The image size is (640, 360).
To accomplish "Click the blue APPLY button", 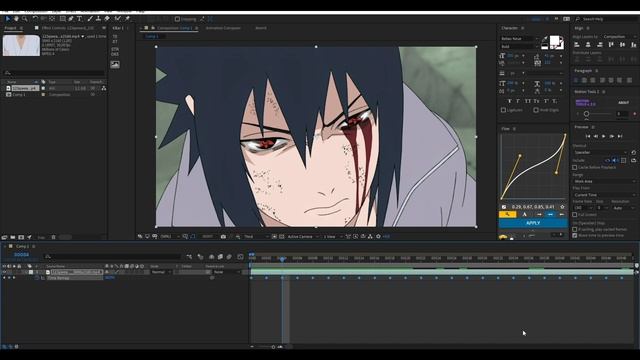I will pos(533,223).
